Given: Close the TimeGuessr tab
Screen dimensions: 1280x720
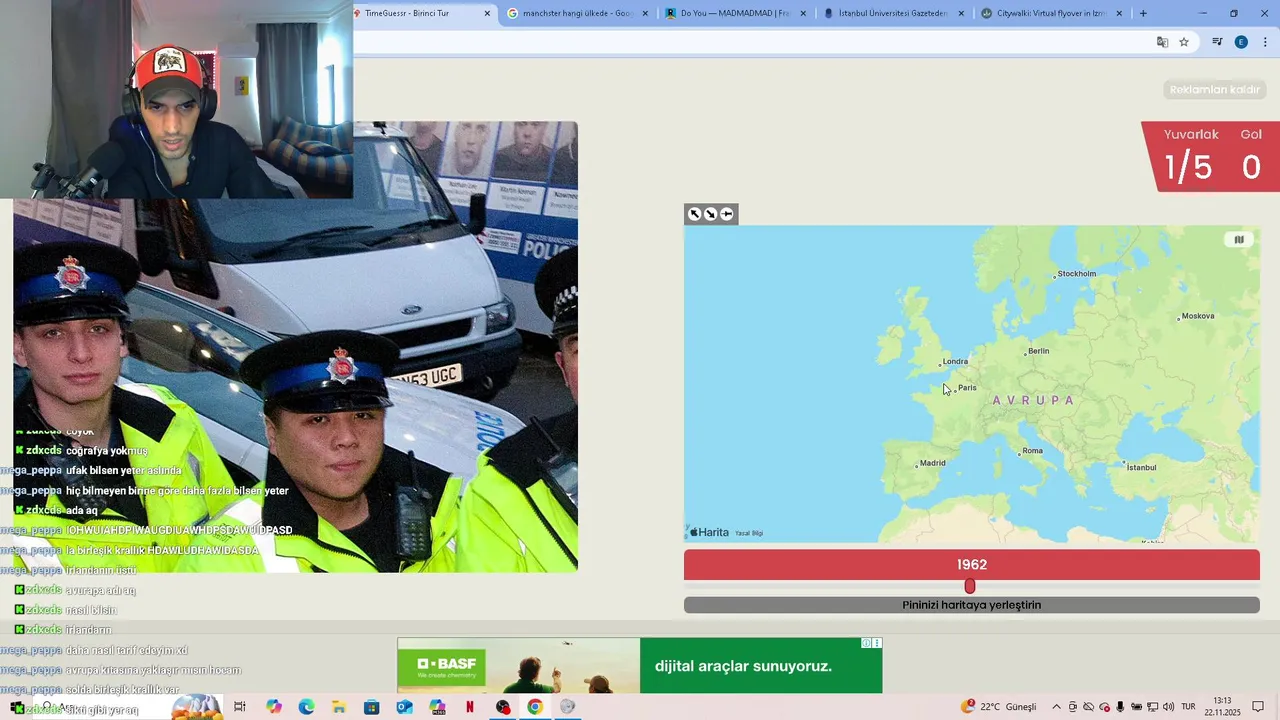Looking at the screenshot, I should pyautogui.click(x=488, y=14).
